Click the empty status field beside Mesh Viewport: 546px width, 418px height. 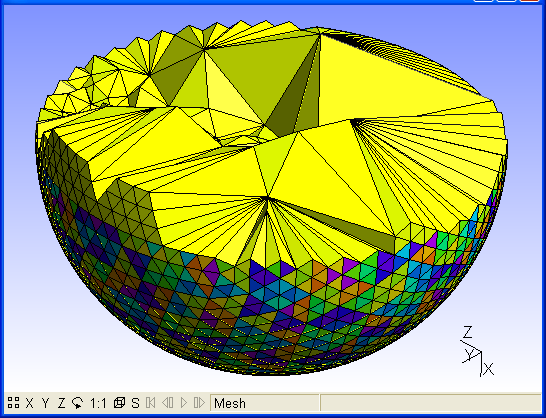point(430,403)
